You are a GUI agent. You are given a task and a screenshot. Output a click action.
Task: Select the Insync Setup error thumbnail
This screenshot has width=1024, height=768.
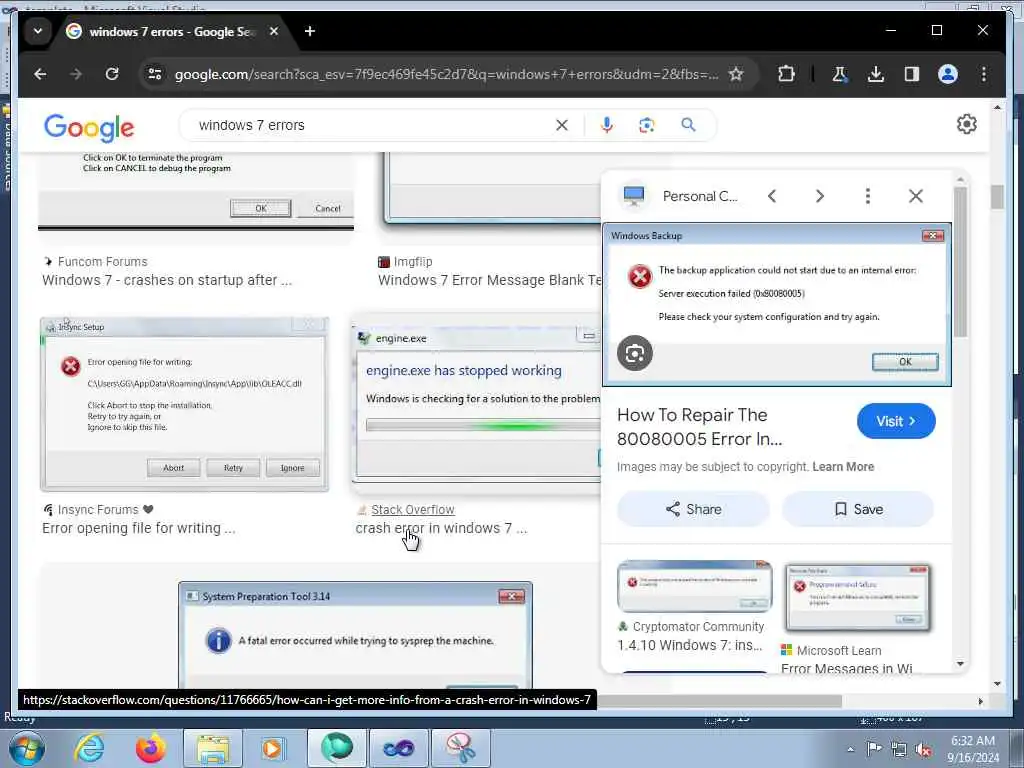pyautogui.click(x=184, y=404)
